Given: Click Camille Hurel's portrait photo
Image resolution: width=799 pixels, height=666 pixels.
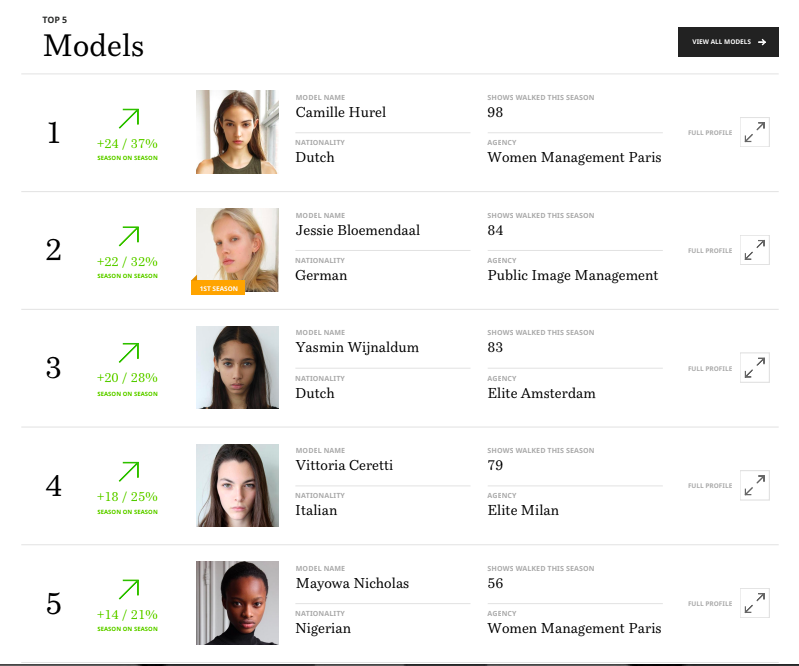Looking at the screenshot, I should click(x=237, y=132).
